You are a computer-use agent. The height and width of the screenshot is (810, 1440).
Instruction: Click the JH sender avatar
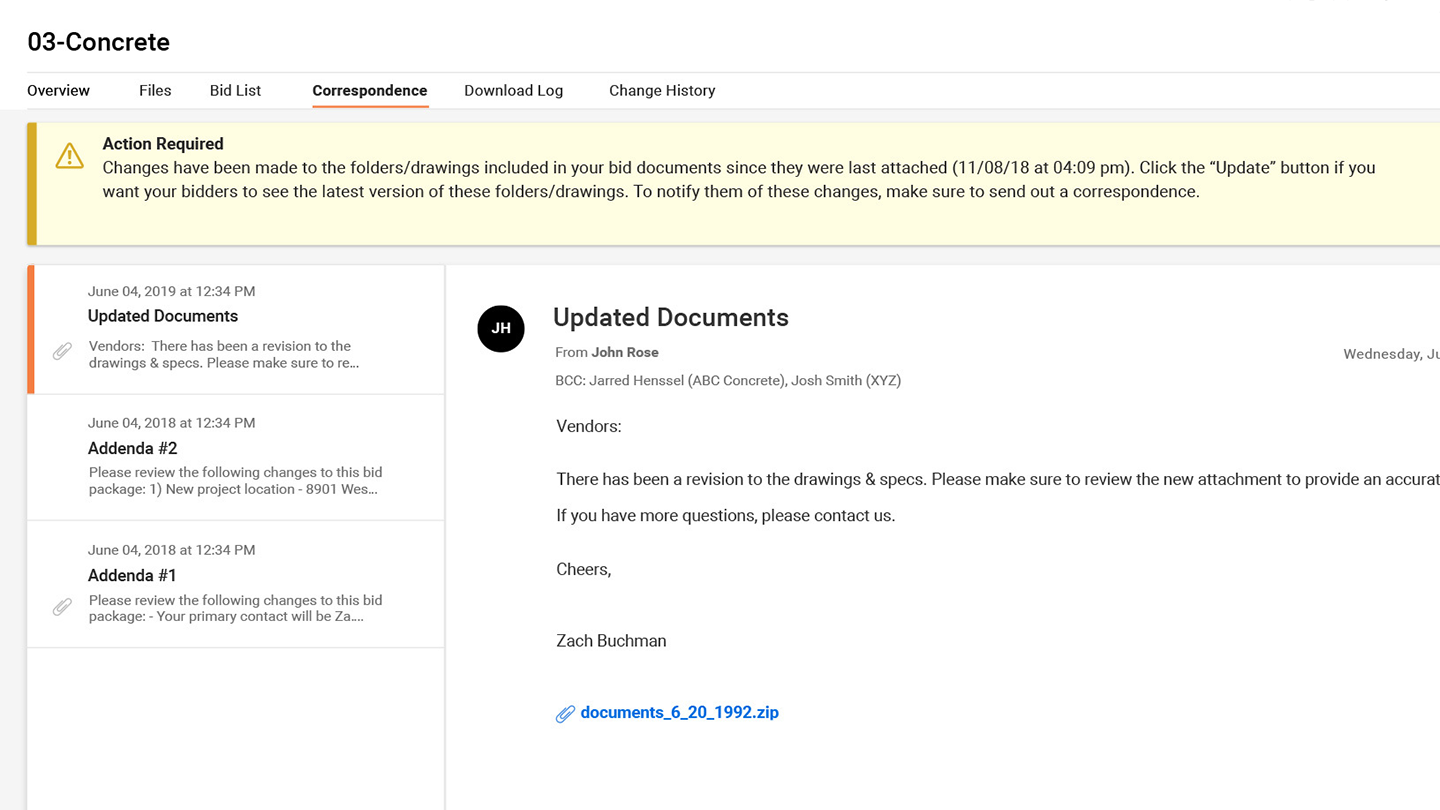[x=501, y=329]
